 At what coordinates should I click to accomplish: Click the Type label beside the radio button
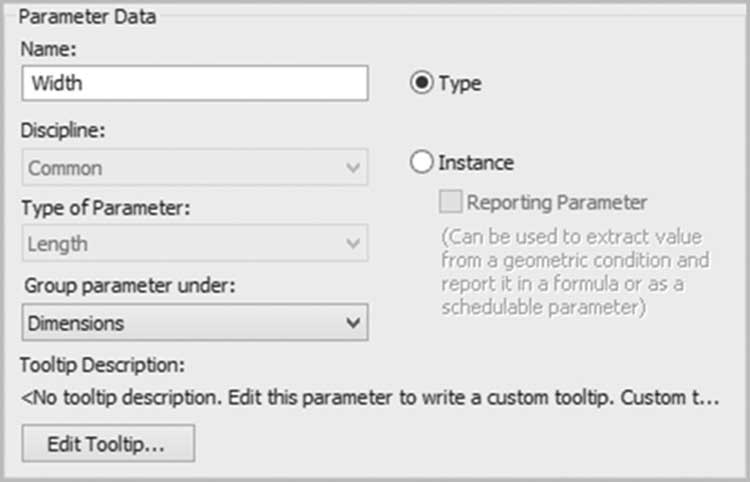coord(460,84)
